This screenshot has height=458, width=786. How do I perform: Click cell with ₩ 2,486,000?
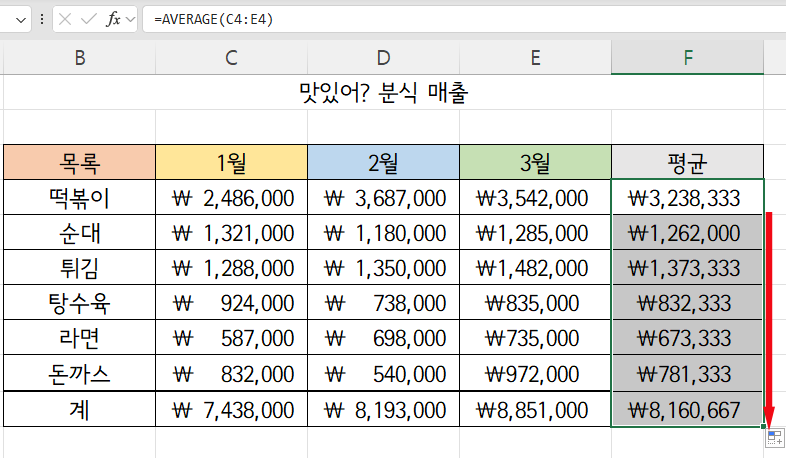coord(231,197)
